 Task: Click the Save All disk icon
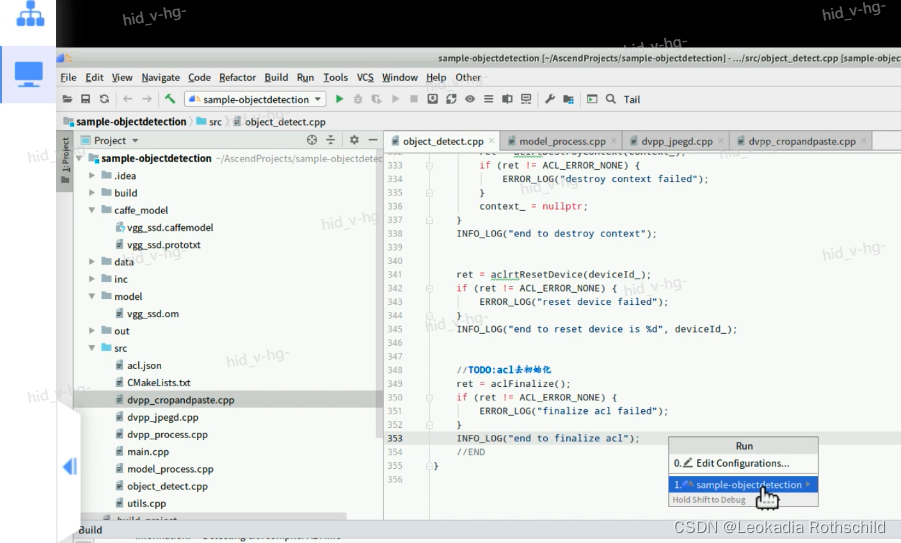point(86,99)
